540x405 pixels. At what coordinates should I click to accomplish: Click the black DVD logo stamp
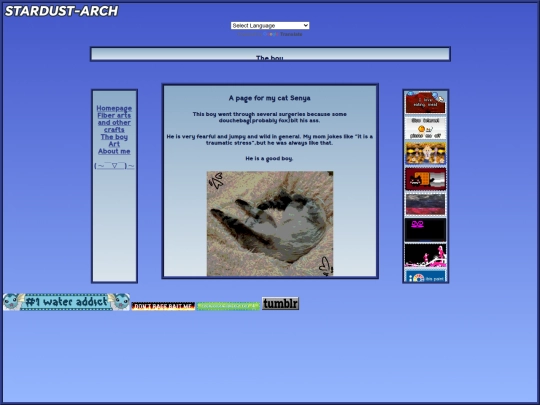pos(425,230)
